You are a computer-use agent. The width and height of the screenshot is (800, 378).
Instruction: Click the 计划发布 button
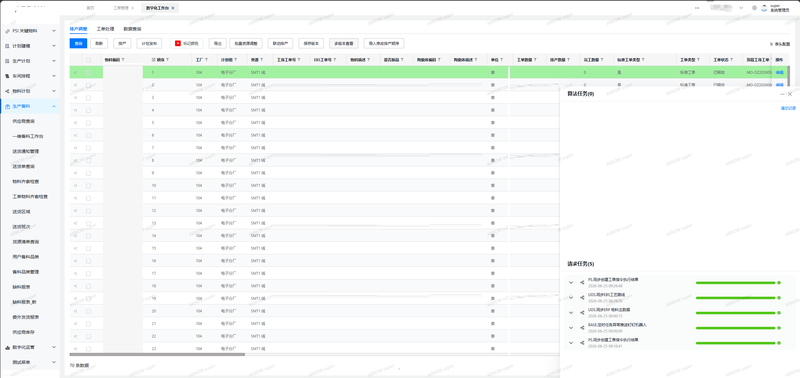[x=149, y=43]
